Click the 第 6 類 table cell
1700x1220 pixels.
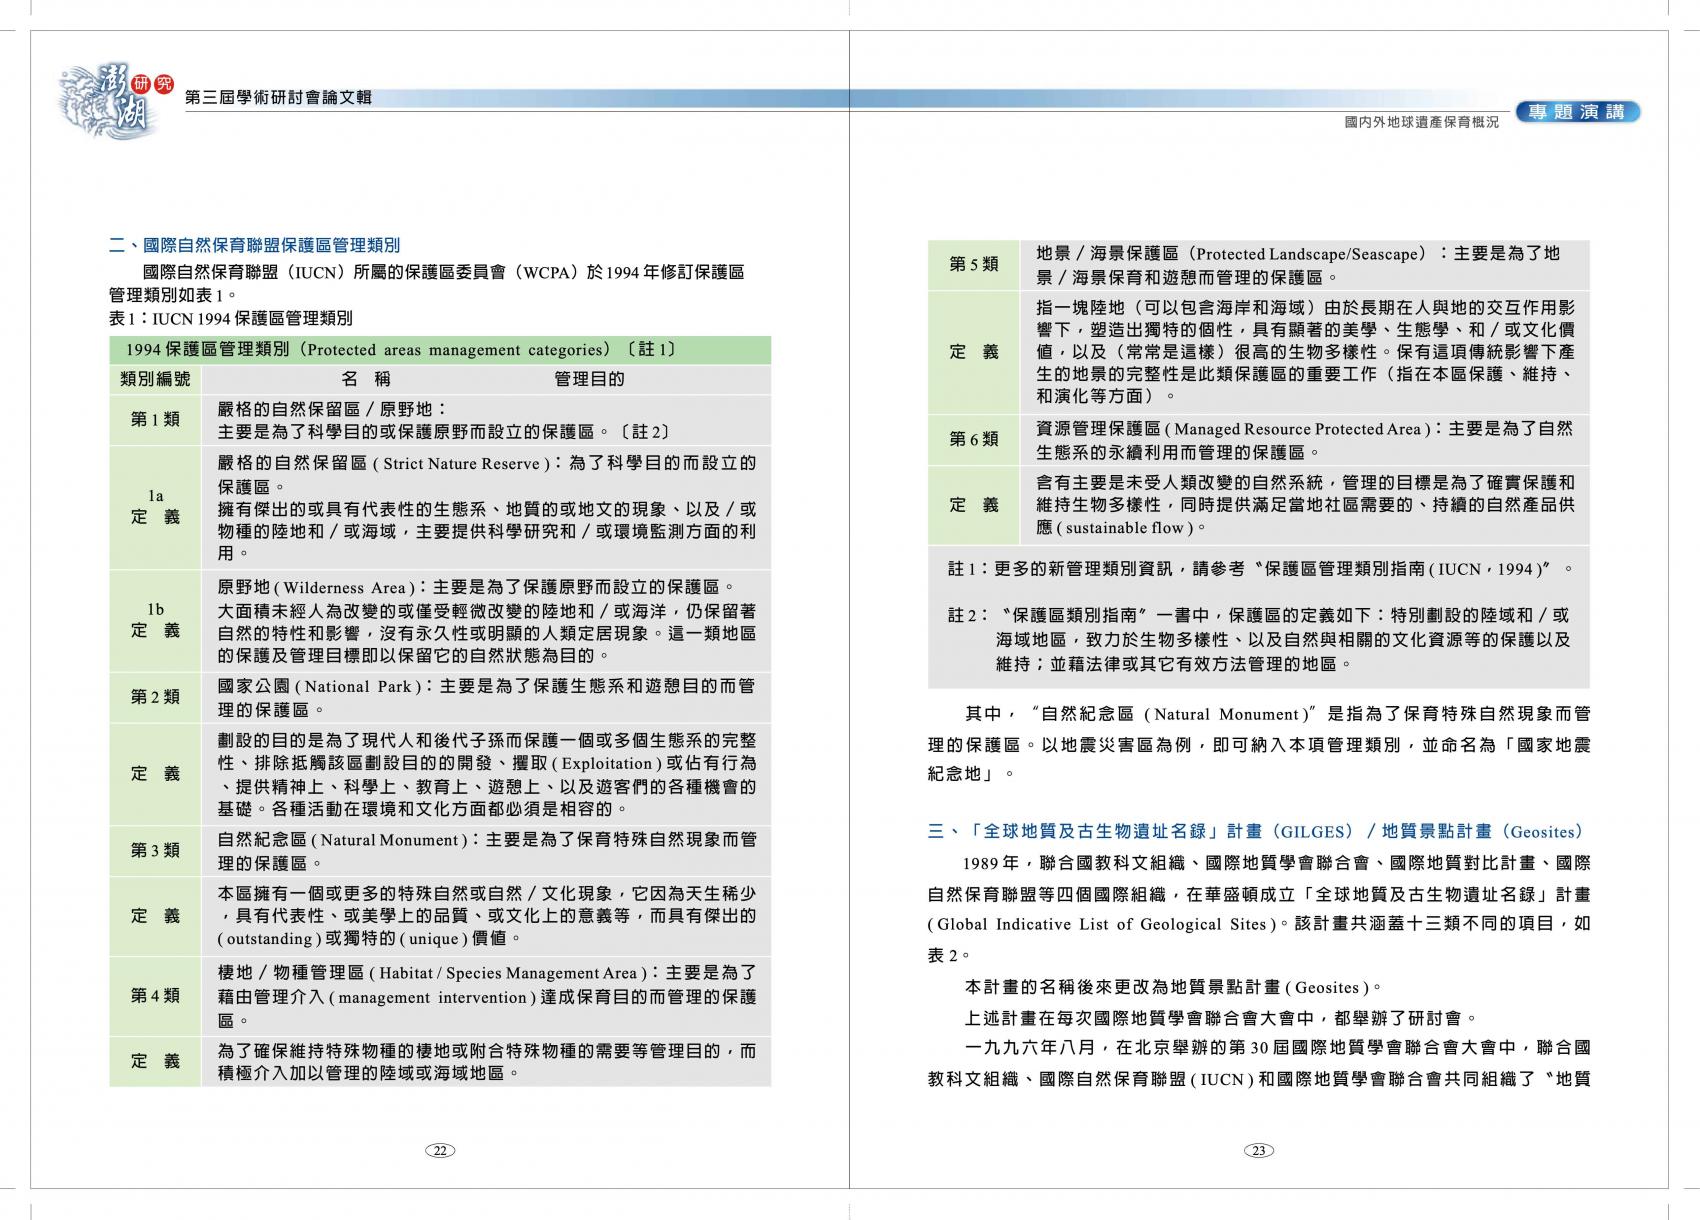point(973,440)
